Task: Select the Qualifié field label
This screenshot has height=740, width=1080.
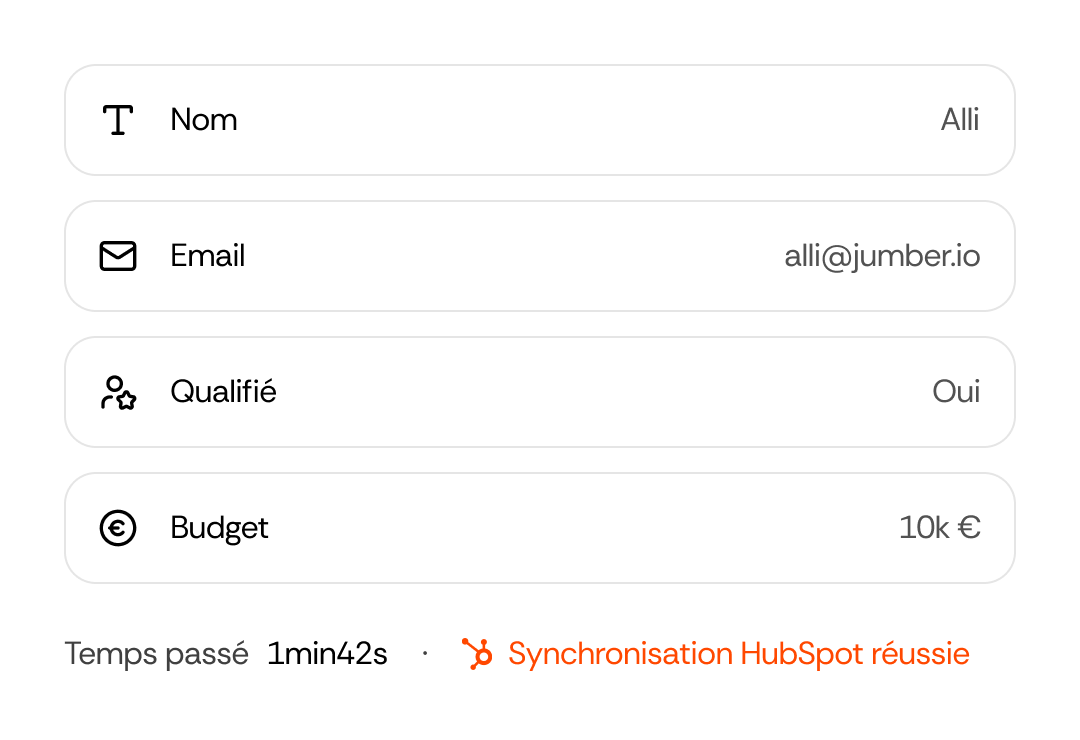Action: click(x=223, y=392)
